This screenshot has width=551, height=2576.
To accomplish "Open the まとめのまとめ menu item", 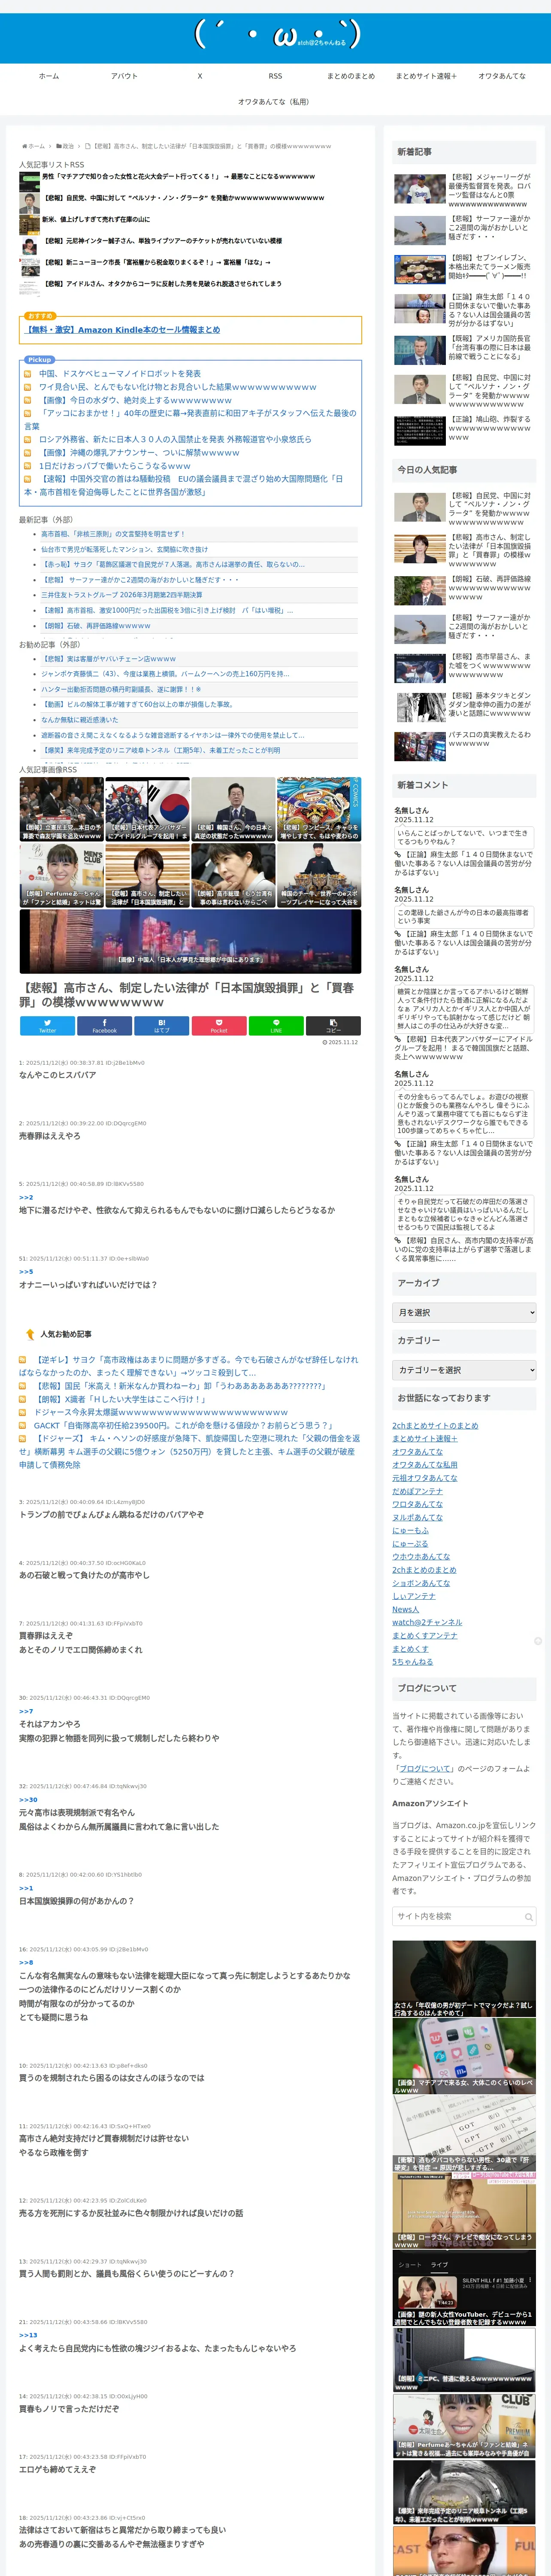I will coord(351,76).
